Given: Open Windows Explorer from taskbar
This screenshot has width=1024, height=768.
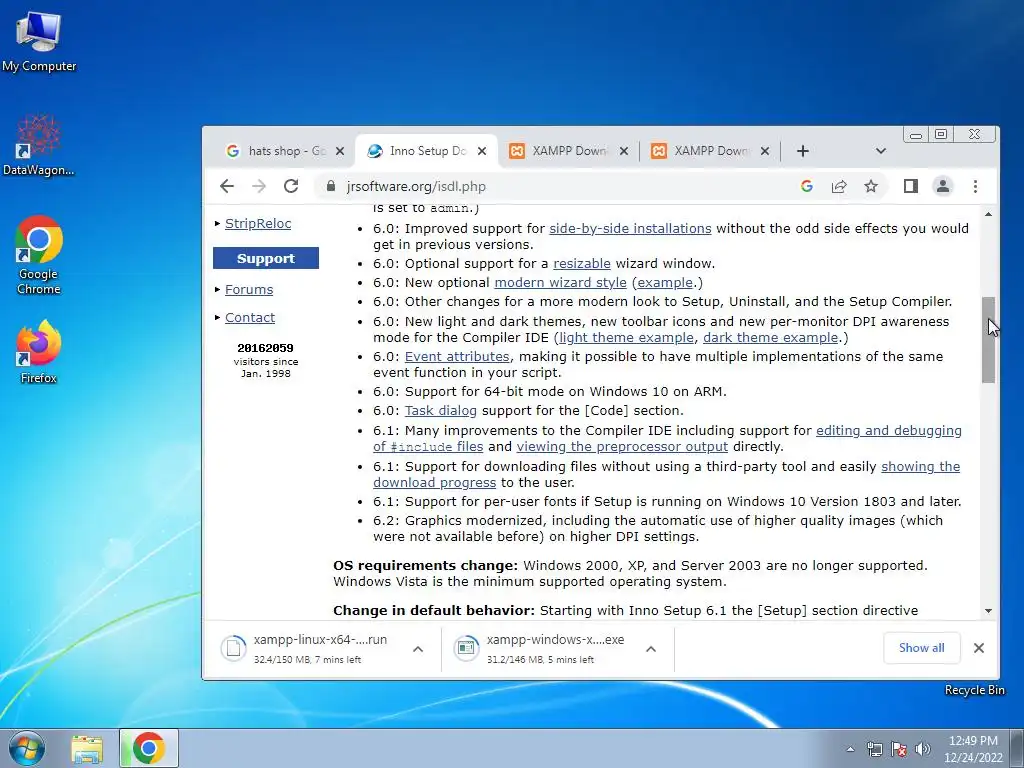Looking at the screenshot, I should pos(87,749).
